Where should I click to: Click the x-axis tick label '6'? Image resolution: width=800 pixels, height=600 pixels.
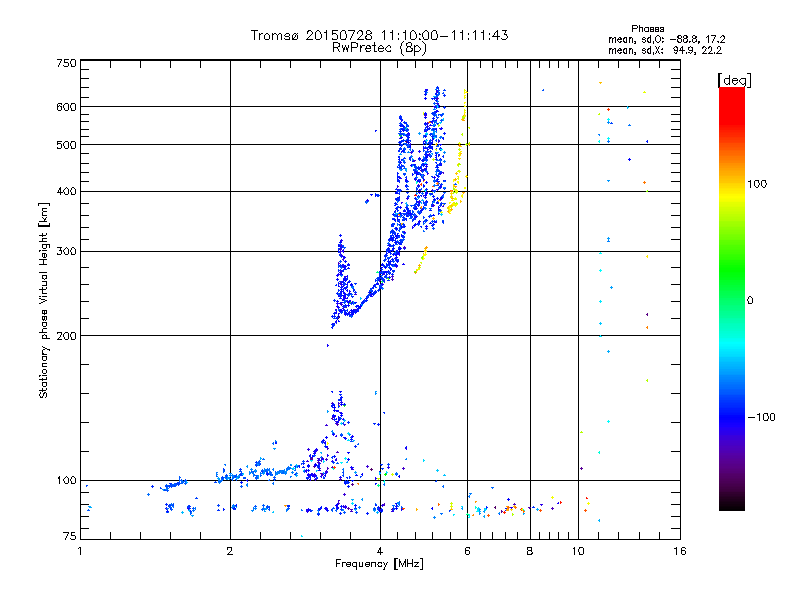[467, 551]
